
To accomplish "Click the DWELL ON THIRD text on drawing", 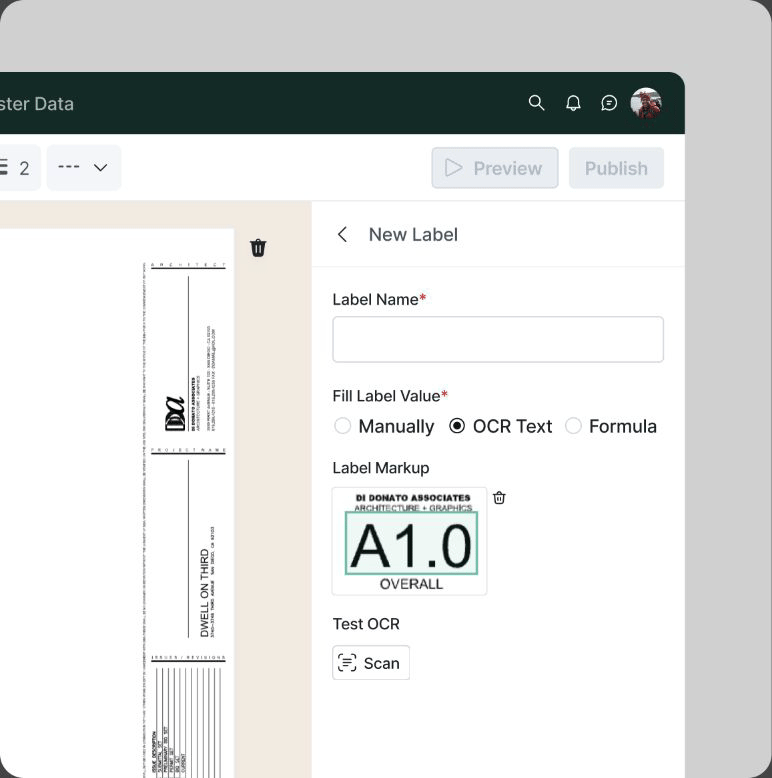I will pyautogui.click(x=204, y=592).
